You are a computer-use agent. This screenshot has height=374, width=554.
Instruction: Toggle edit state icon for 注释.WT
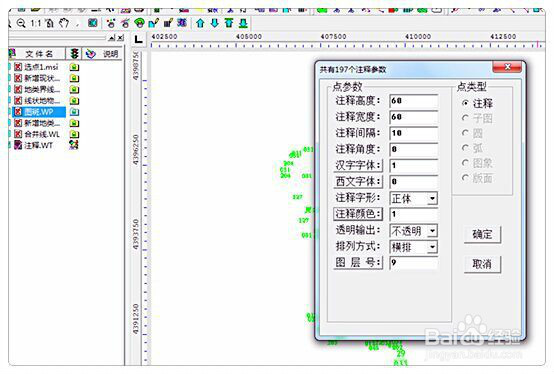[74, 145]
